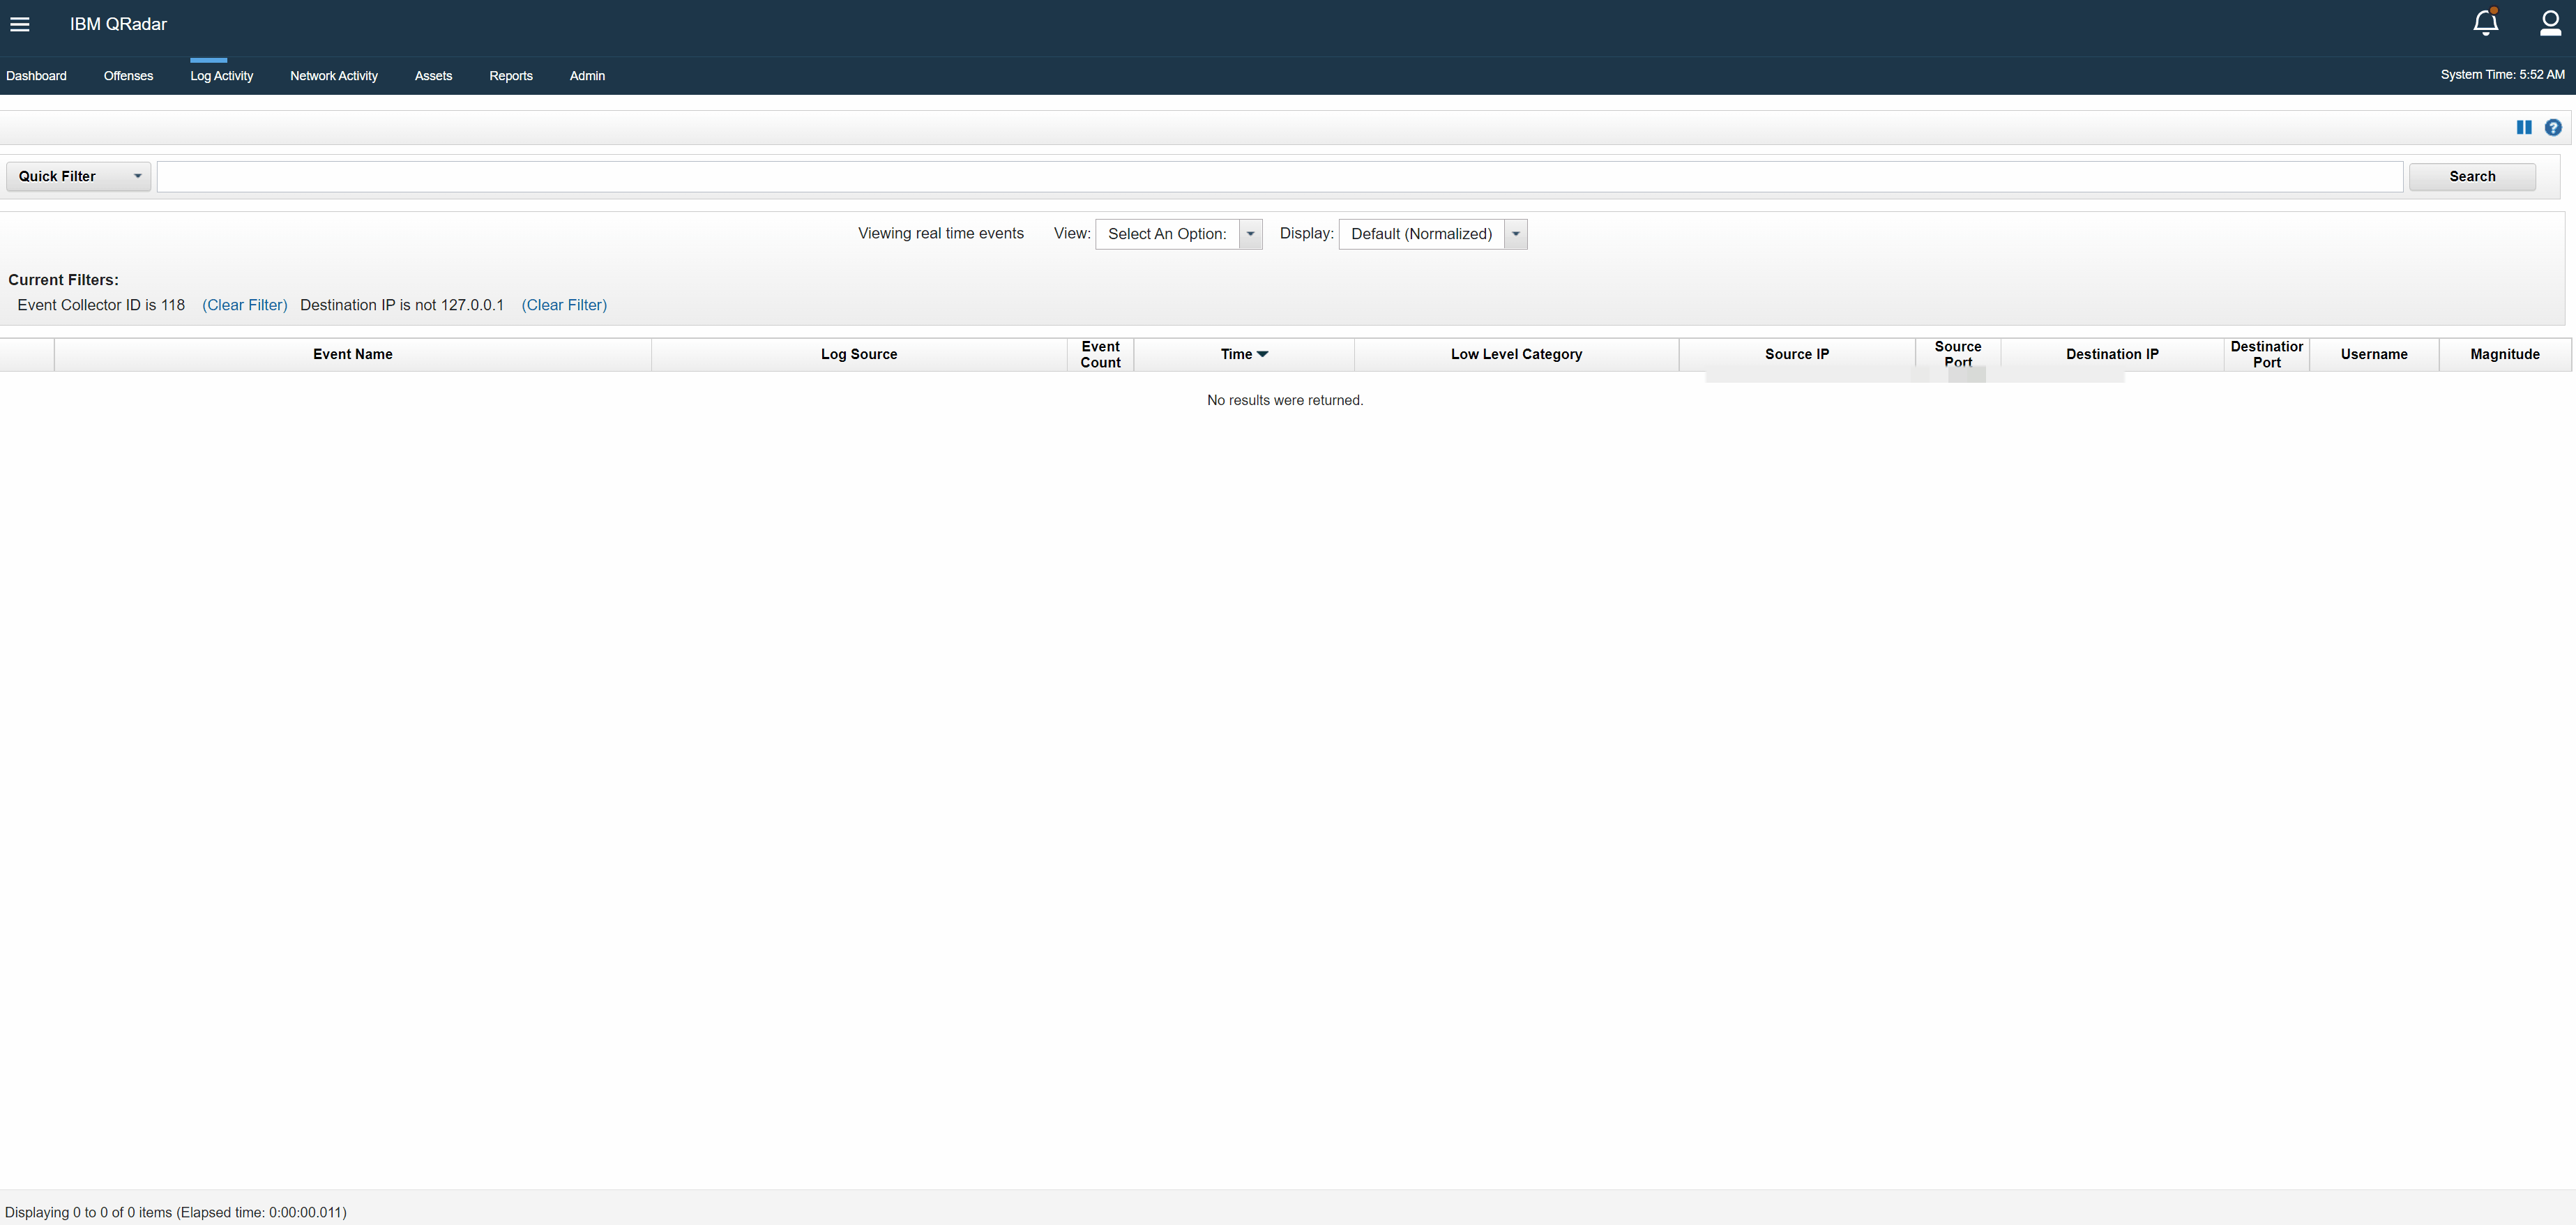Click the Time sort arrow
This screenshot has height=1225, width=2576.
pos(1264,354)
